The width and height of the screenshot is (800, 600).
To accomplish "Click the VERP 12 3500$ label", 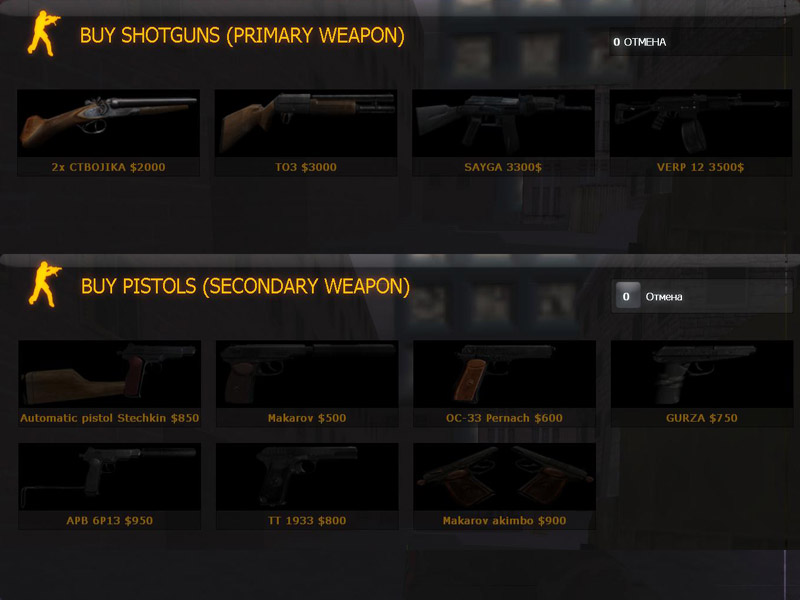I will (701, 167).
